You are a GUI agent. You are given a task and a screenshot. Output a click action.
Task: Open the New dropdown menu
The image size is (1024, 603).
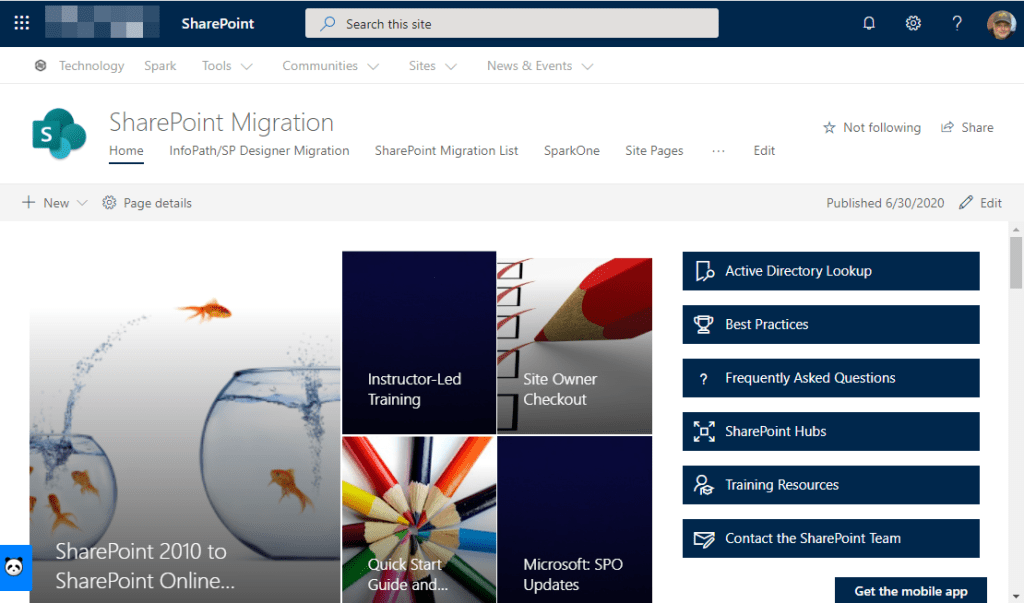coord(55,203)
